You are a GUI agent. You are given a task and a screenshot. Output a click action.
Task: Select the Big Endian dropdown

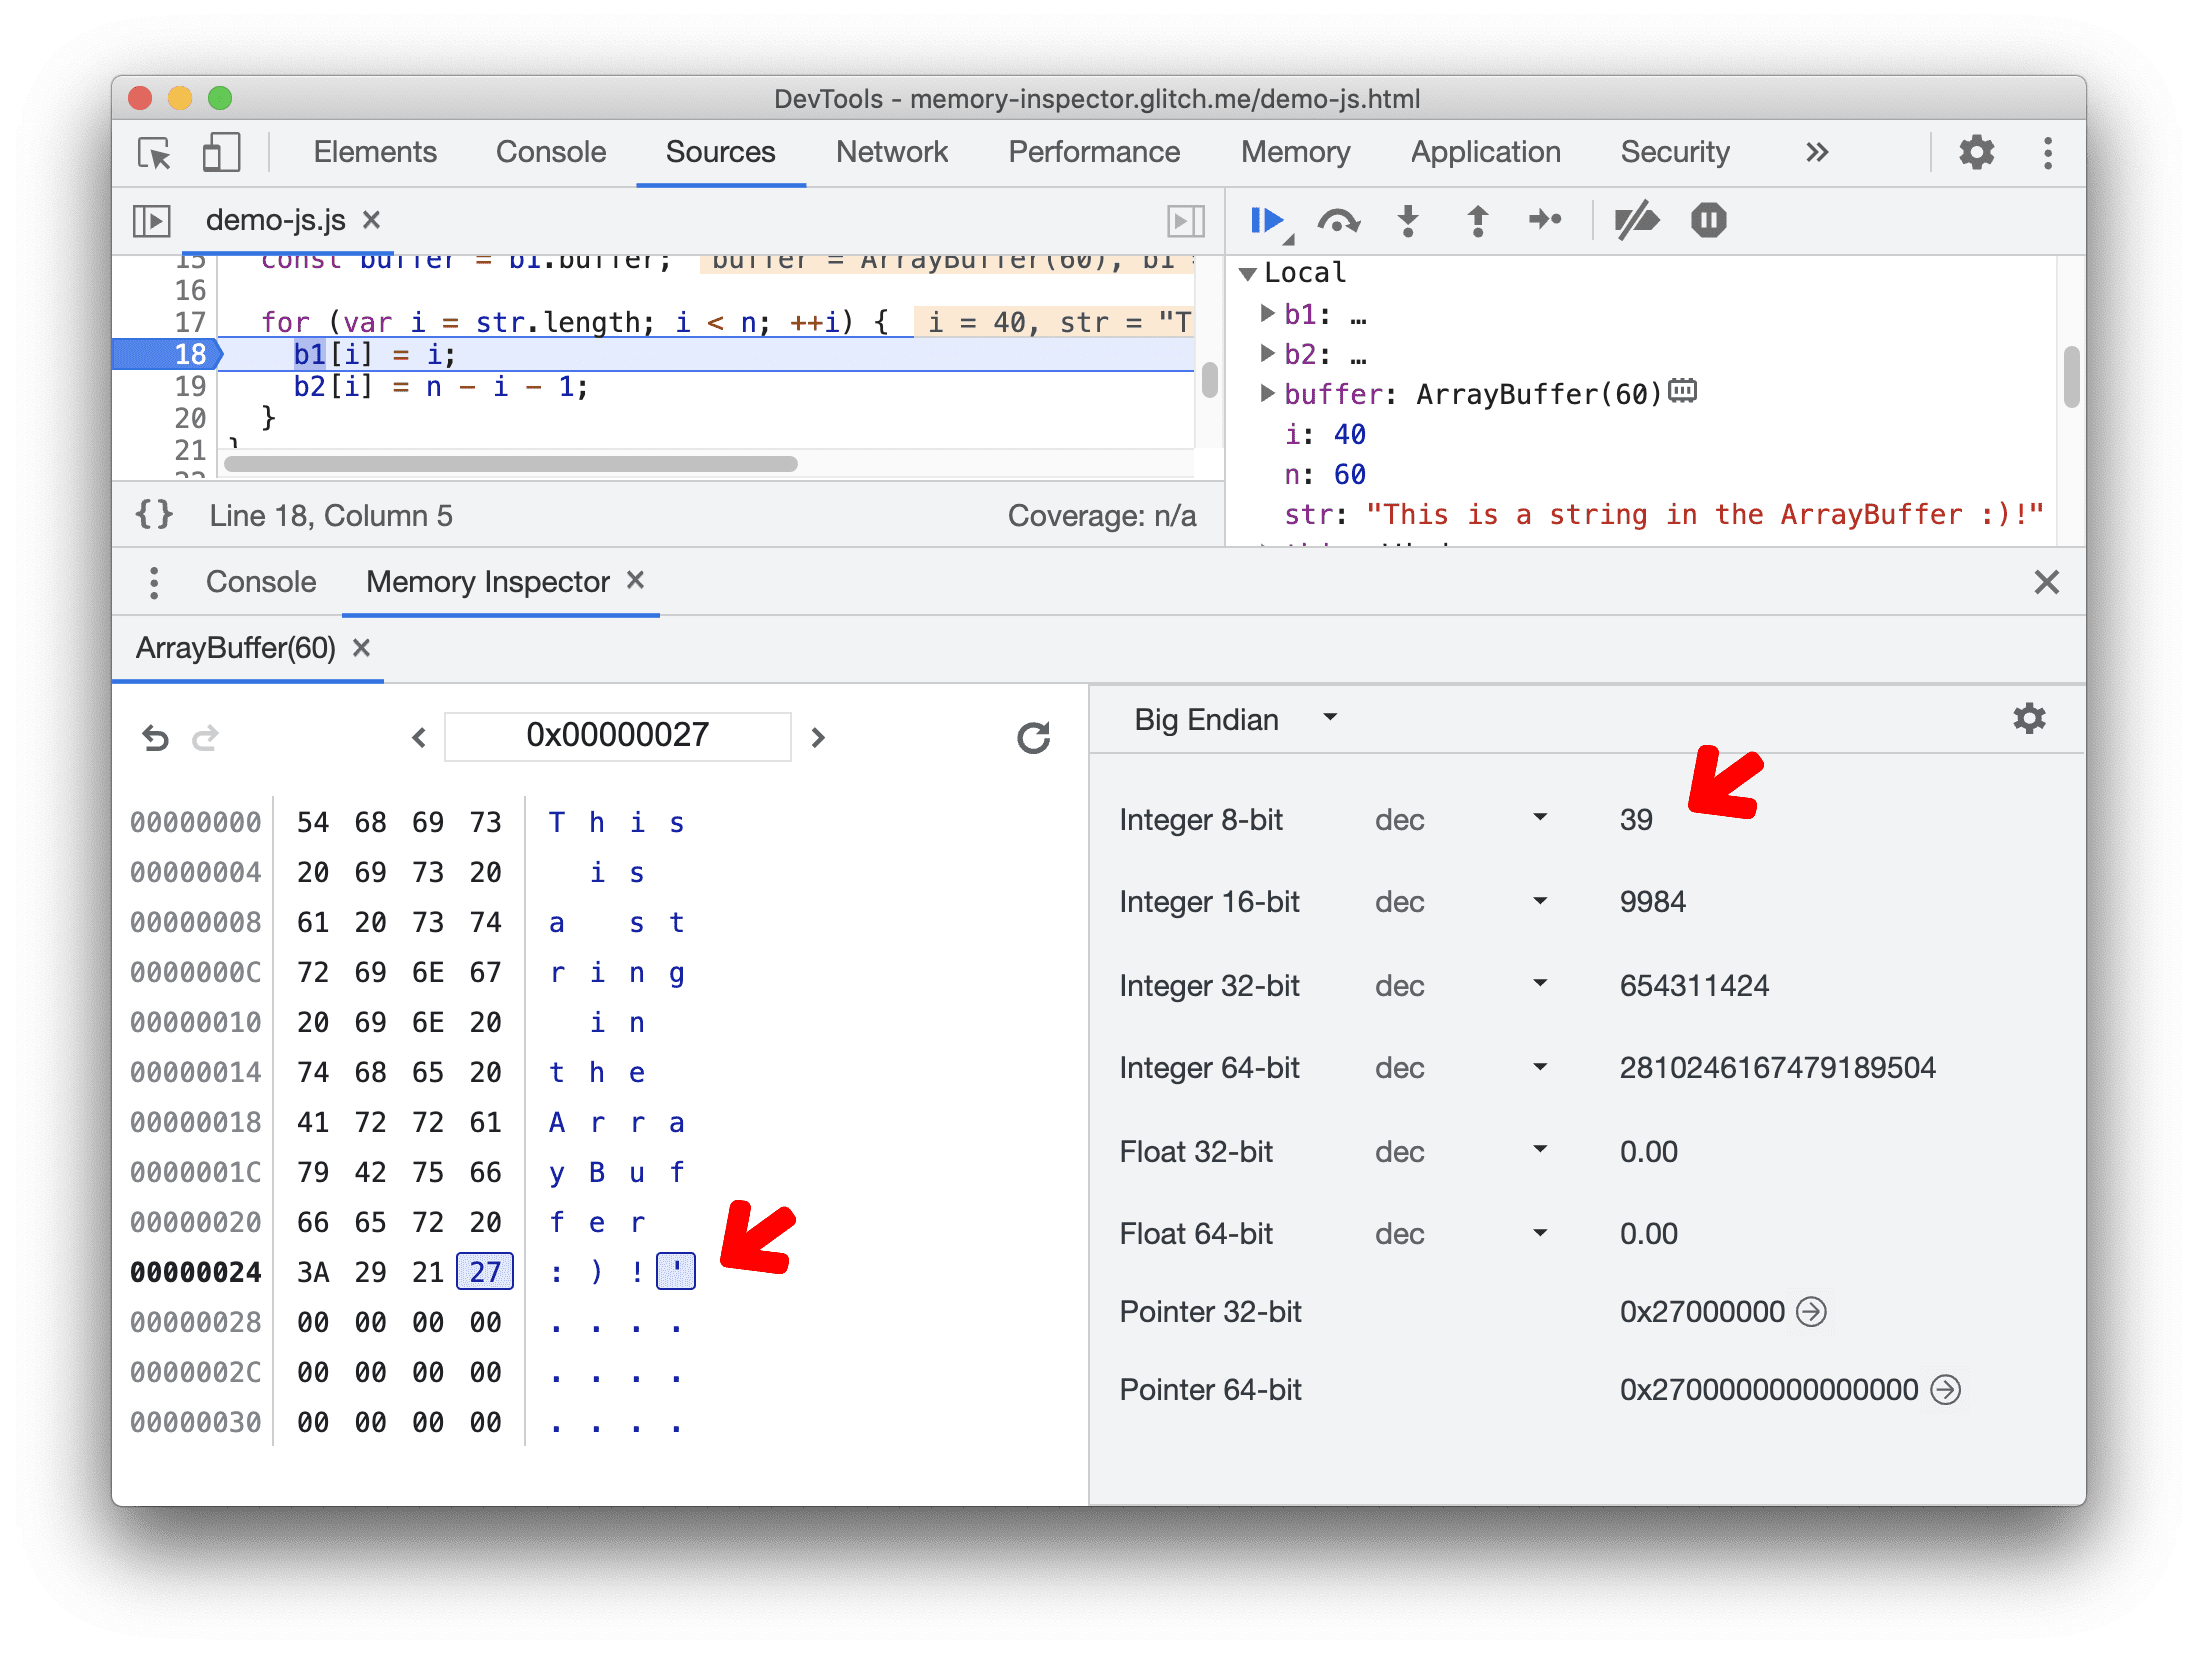point(1227,719)
